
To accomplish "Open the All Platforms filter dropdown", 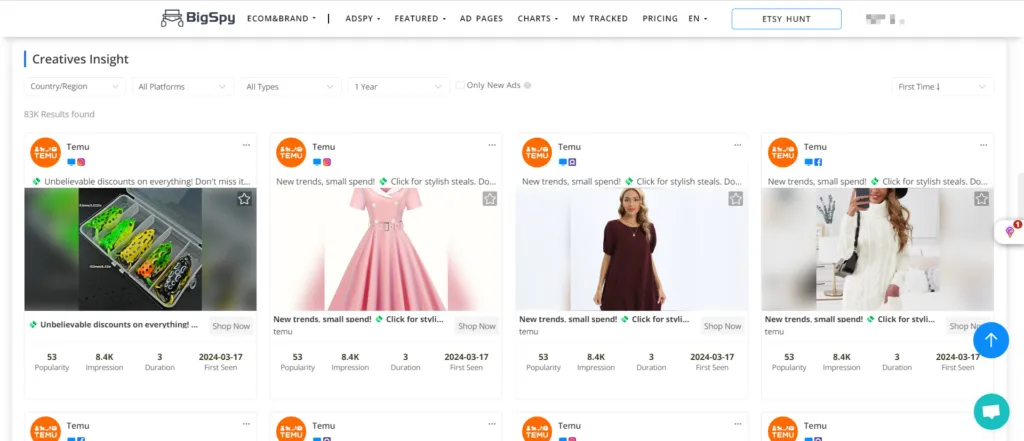I will [x=183, y=87].
